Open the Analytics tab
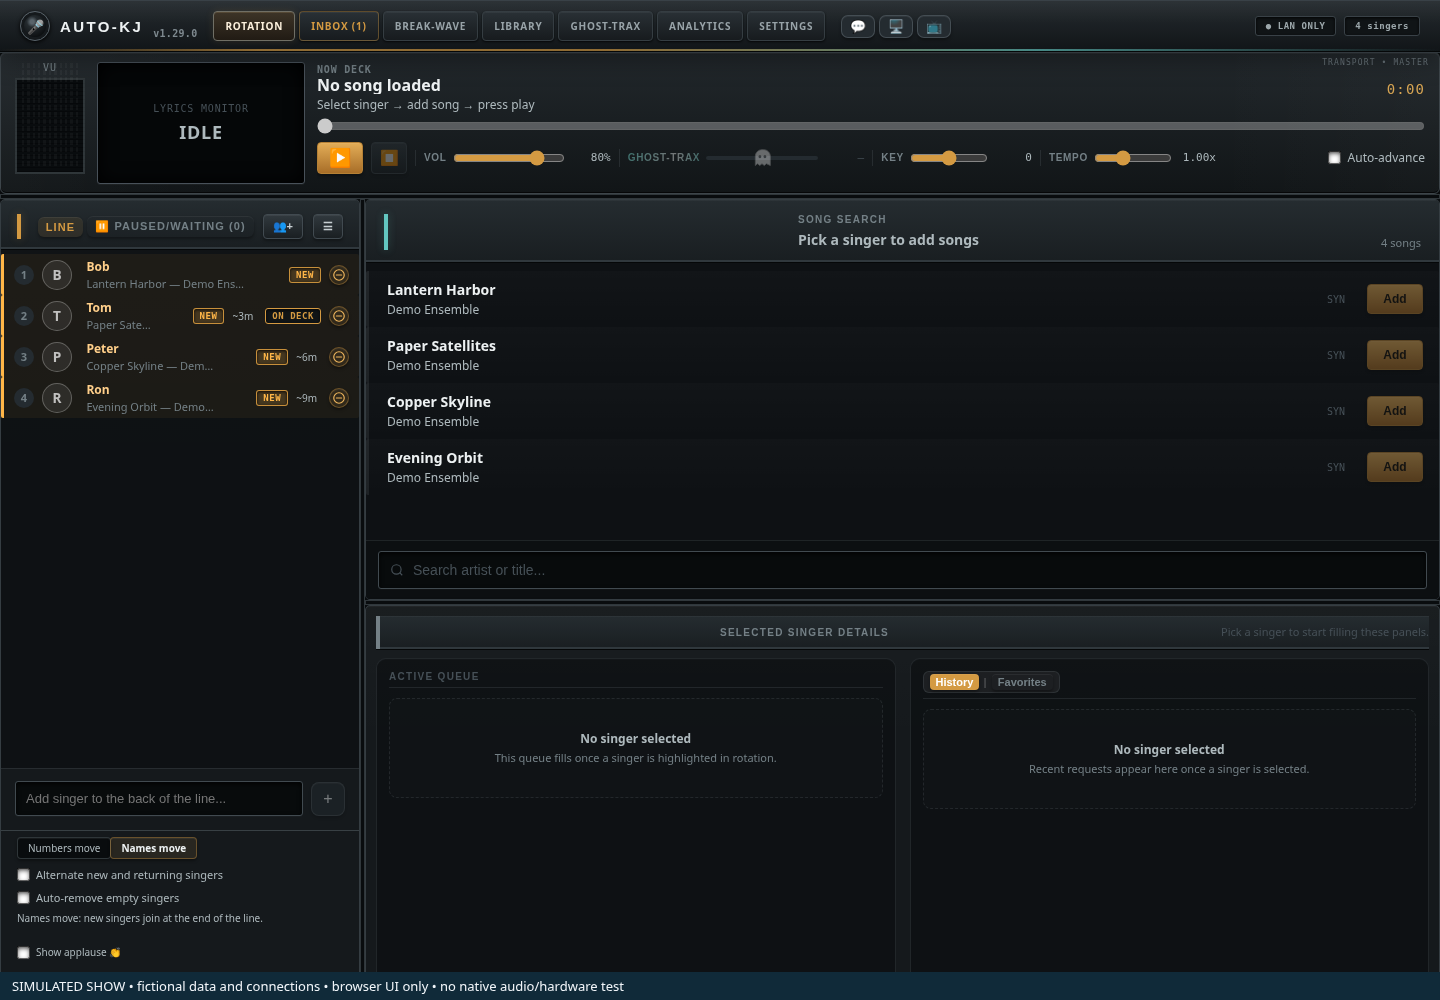The width and height of the screenshot is (1440, 1000). click(x=700, y=26)
